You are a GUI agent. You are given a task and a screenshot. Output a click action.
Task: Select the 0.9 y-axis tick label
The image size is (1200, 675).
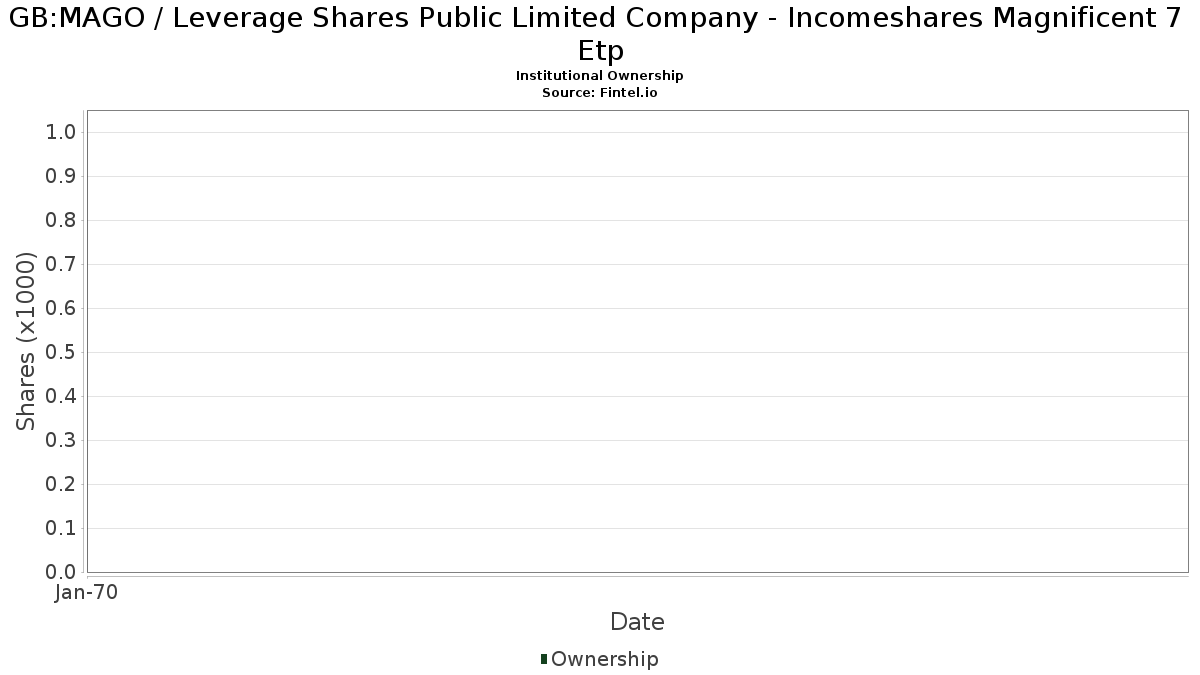pos(62,177)
